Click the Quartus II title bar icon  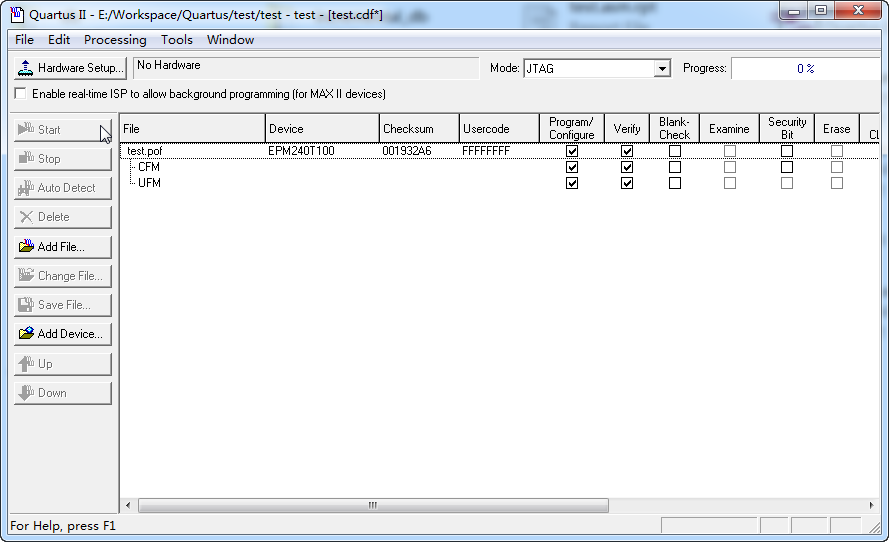coord(16,14)
